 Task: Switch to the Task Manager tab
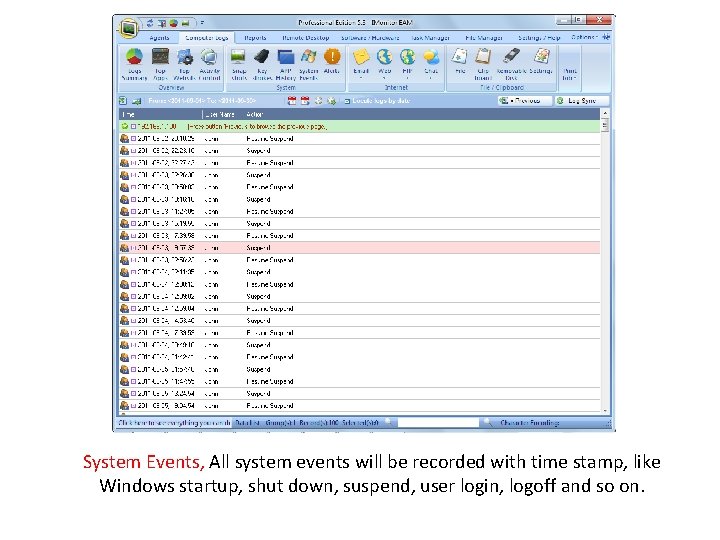(x=430, y=38)
